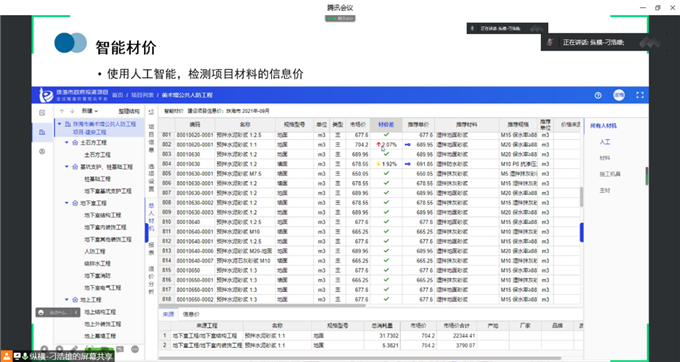This screenshot has height=362, width=680.
Task: Open the 报表 vertical tab
Action: click(151, 248)
